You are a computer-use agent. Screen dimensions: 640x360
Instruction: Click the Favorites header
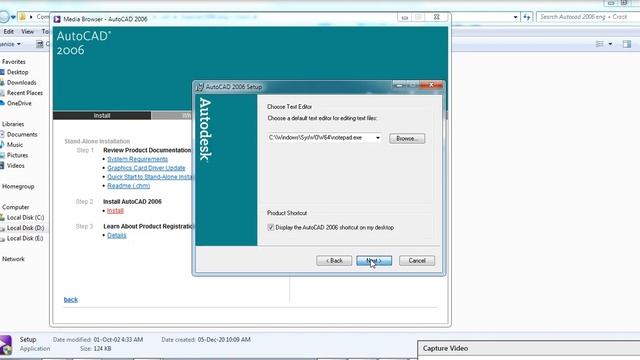click(13, 62)
